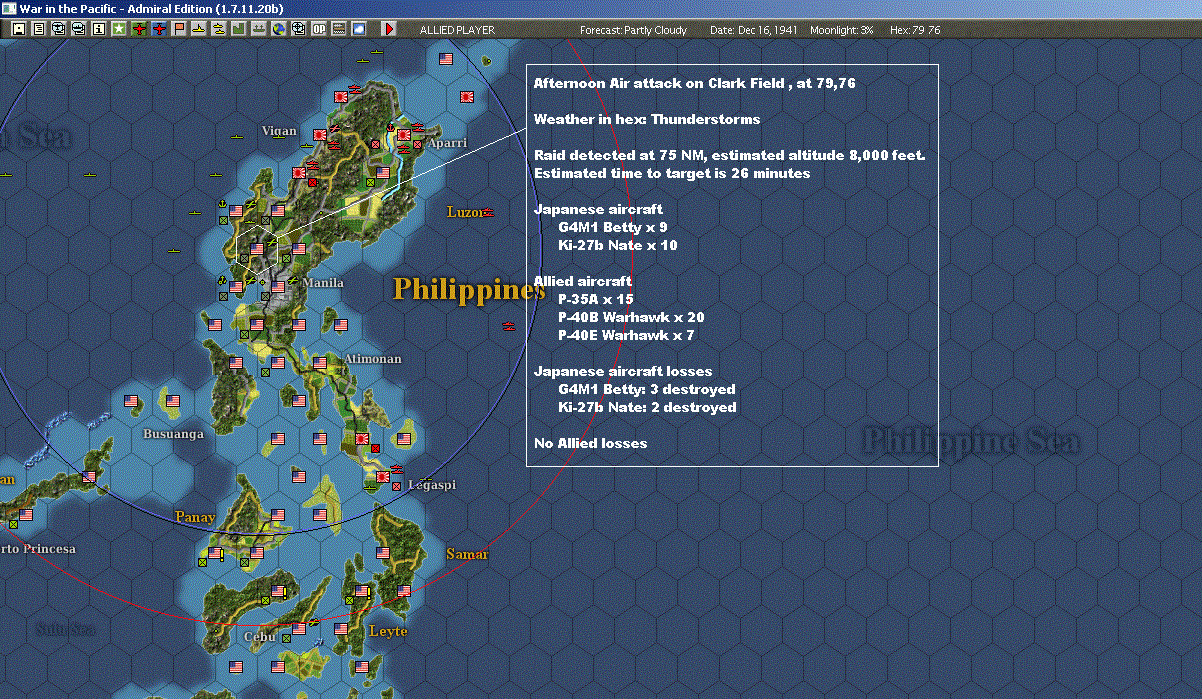The height and width of the screenshot is (699, 1202).
Task: Click the Moonlight: 3% status text
Action: (x=842, y=30)
